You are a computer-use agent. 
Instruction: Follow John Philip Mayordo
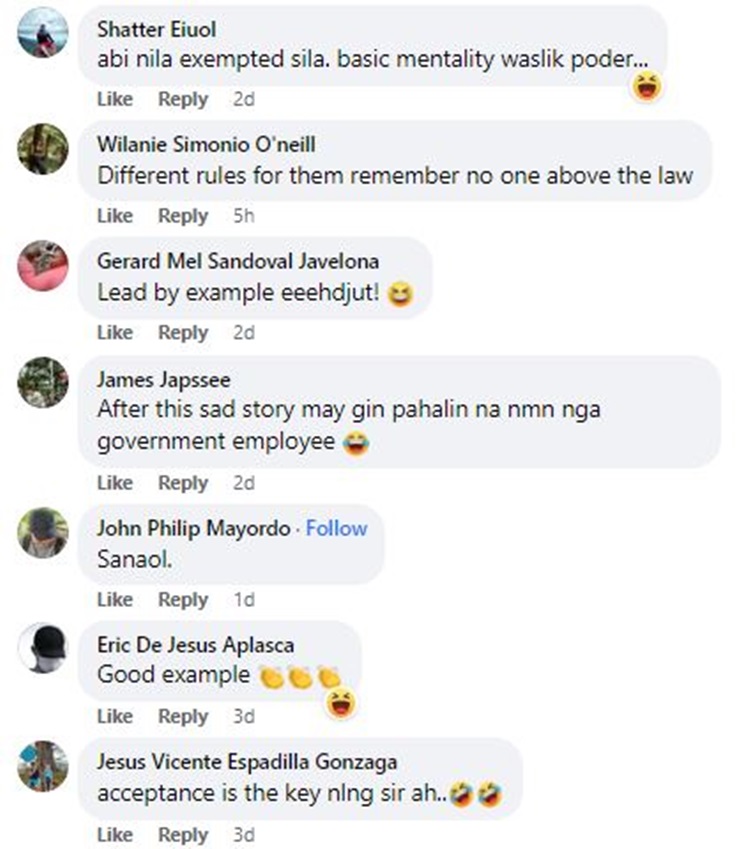click(336, 528)
